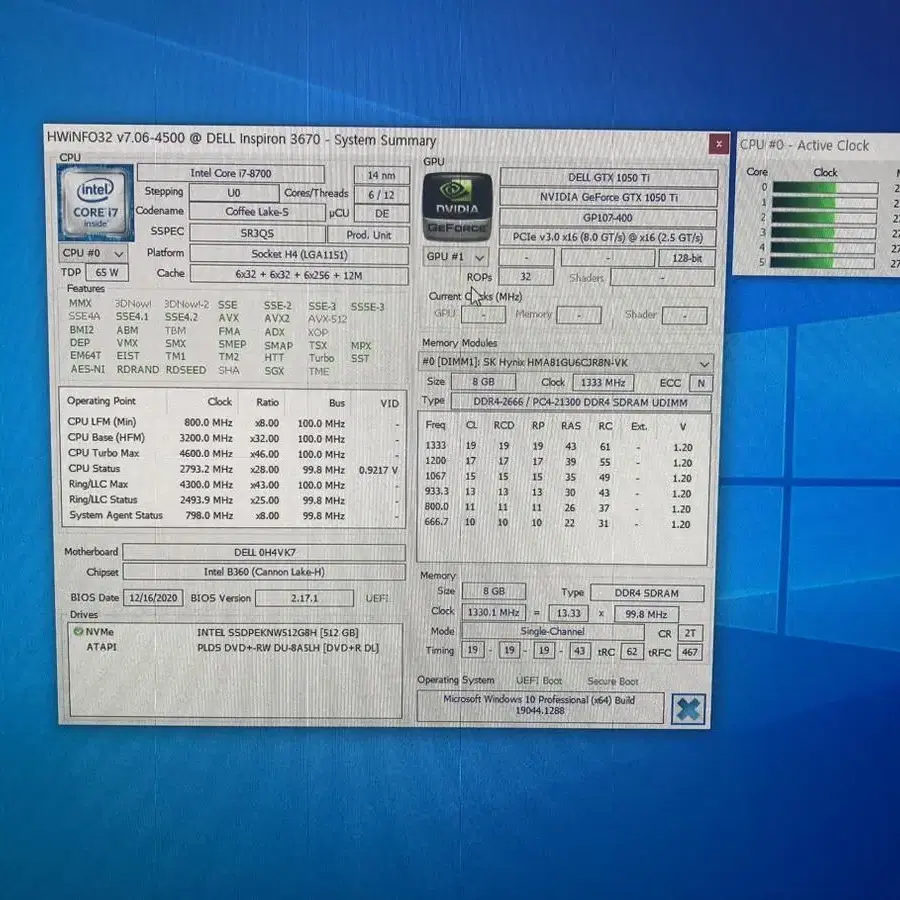The width and height of the screenshot is (900, 900).
Task: Click the Ring/LLC Max row
Action: [234, 484]
